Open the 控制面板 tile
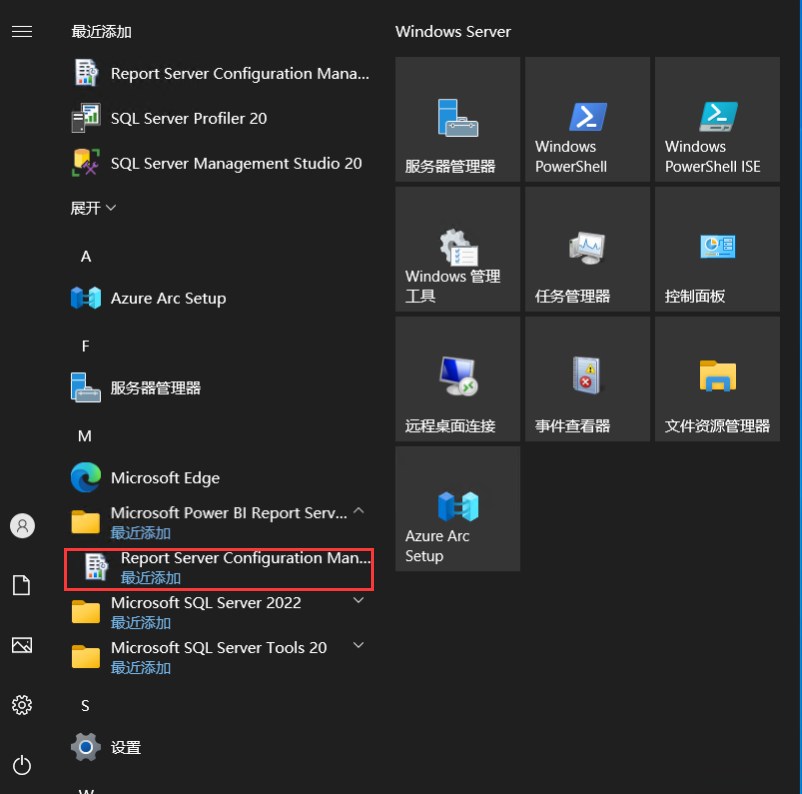Image resolution: width=802 pixels, height=794 pixels. point(718,249)
